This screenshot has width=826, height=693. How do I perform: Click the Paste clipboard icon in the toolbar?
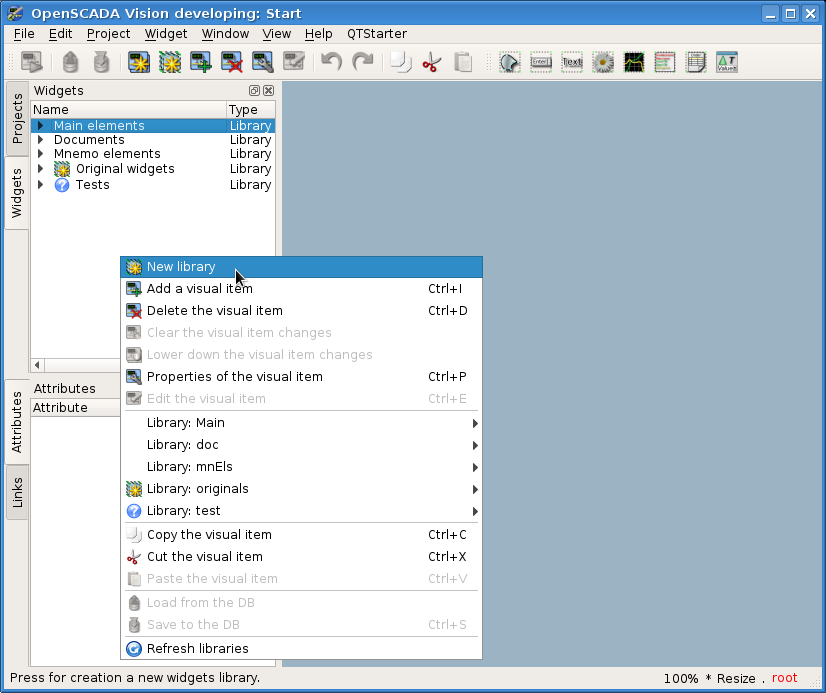[463, 62]
